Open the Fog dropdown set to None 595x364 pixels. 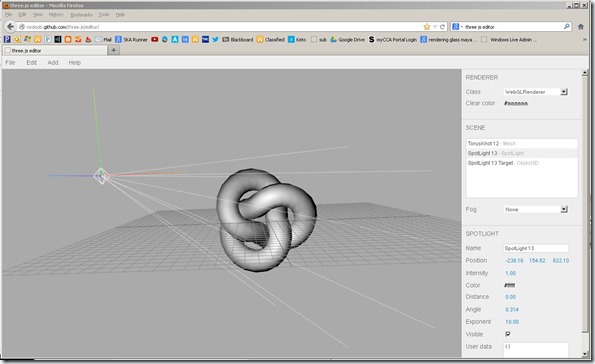coord(535,209)
